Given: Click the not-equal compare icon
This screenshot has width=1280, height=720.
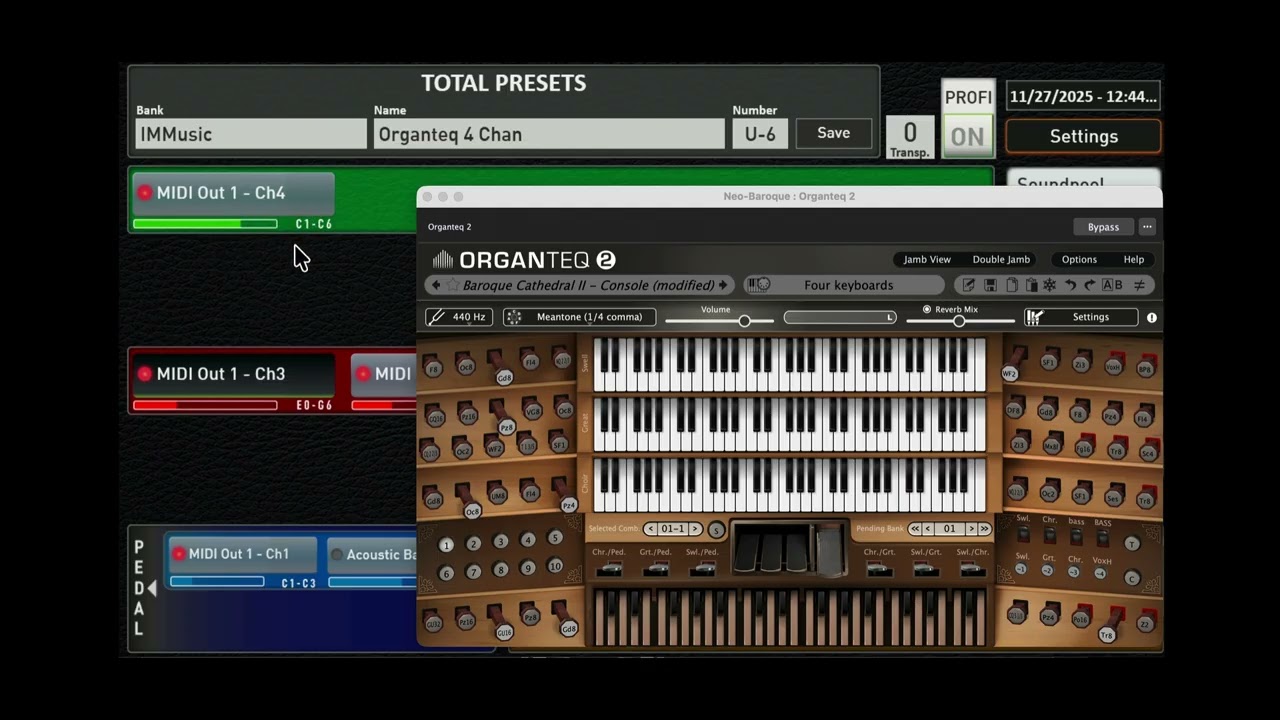Looking at the screenshot, I should [1139, 285].
